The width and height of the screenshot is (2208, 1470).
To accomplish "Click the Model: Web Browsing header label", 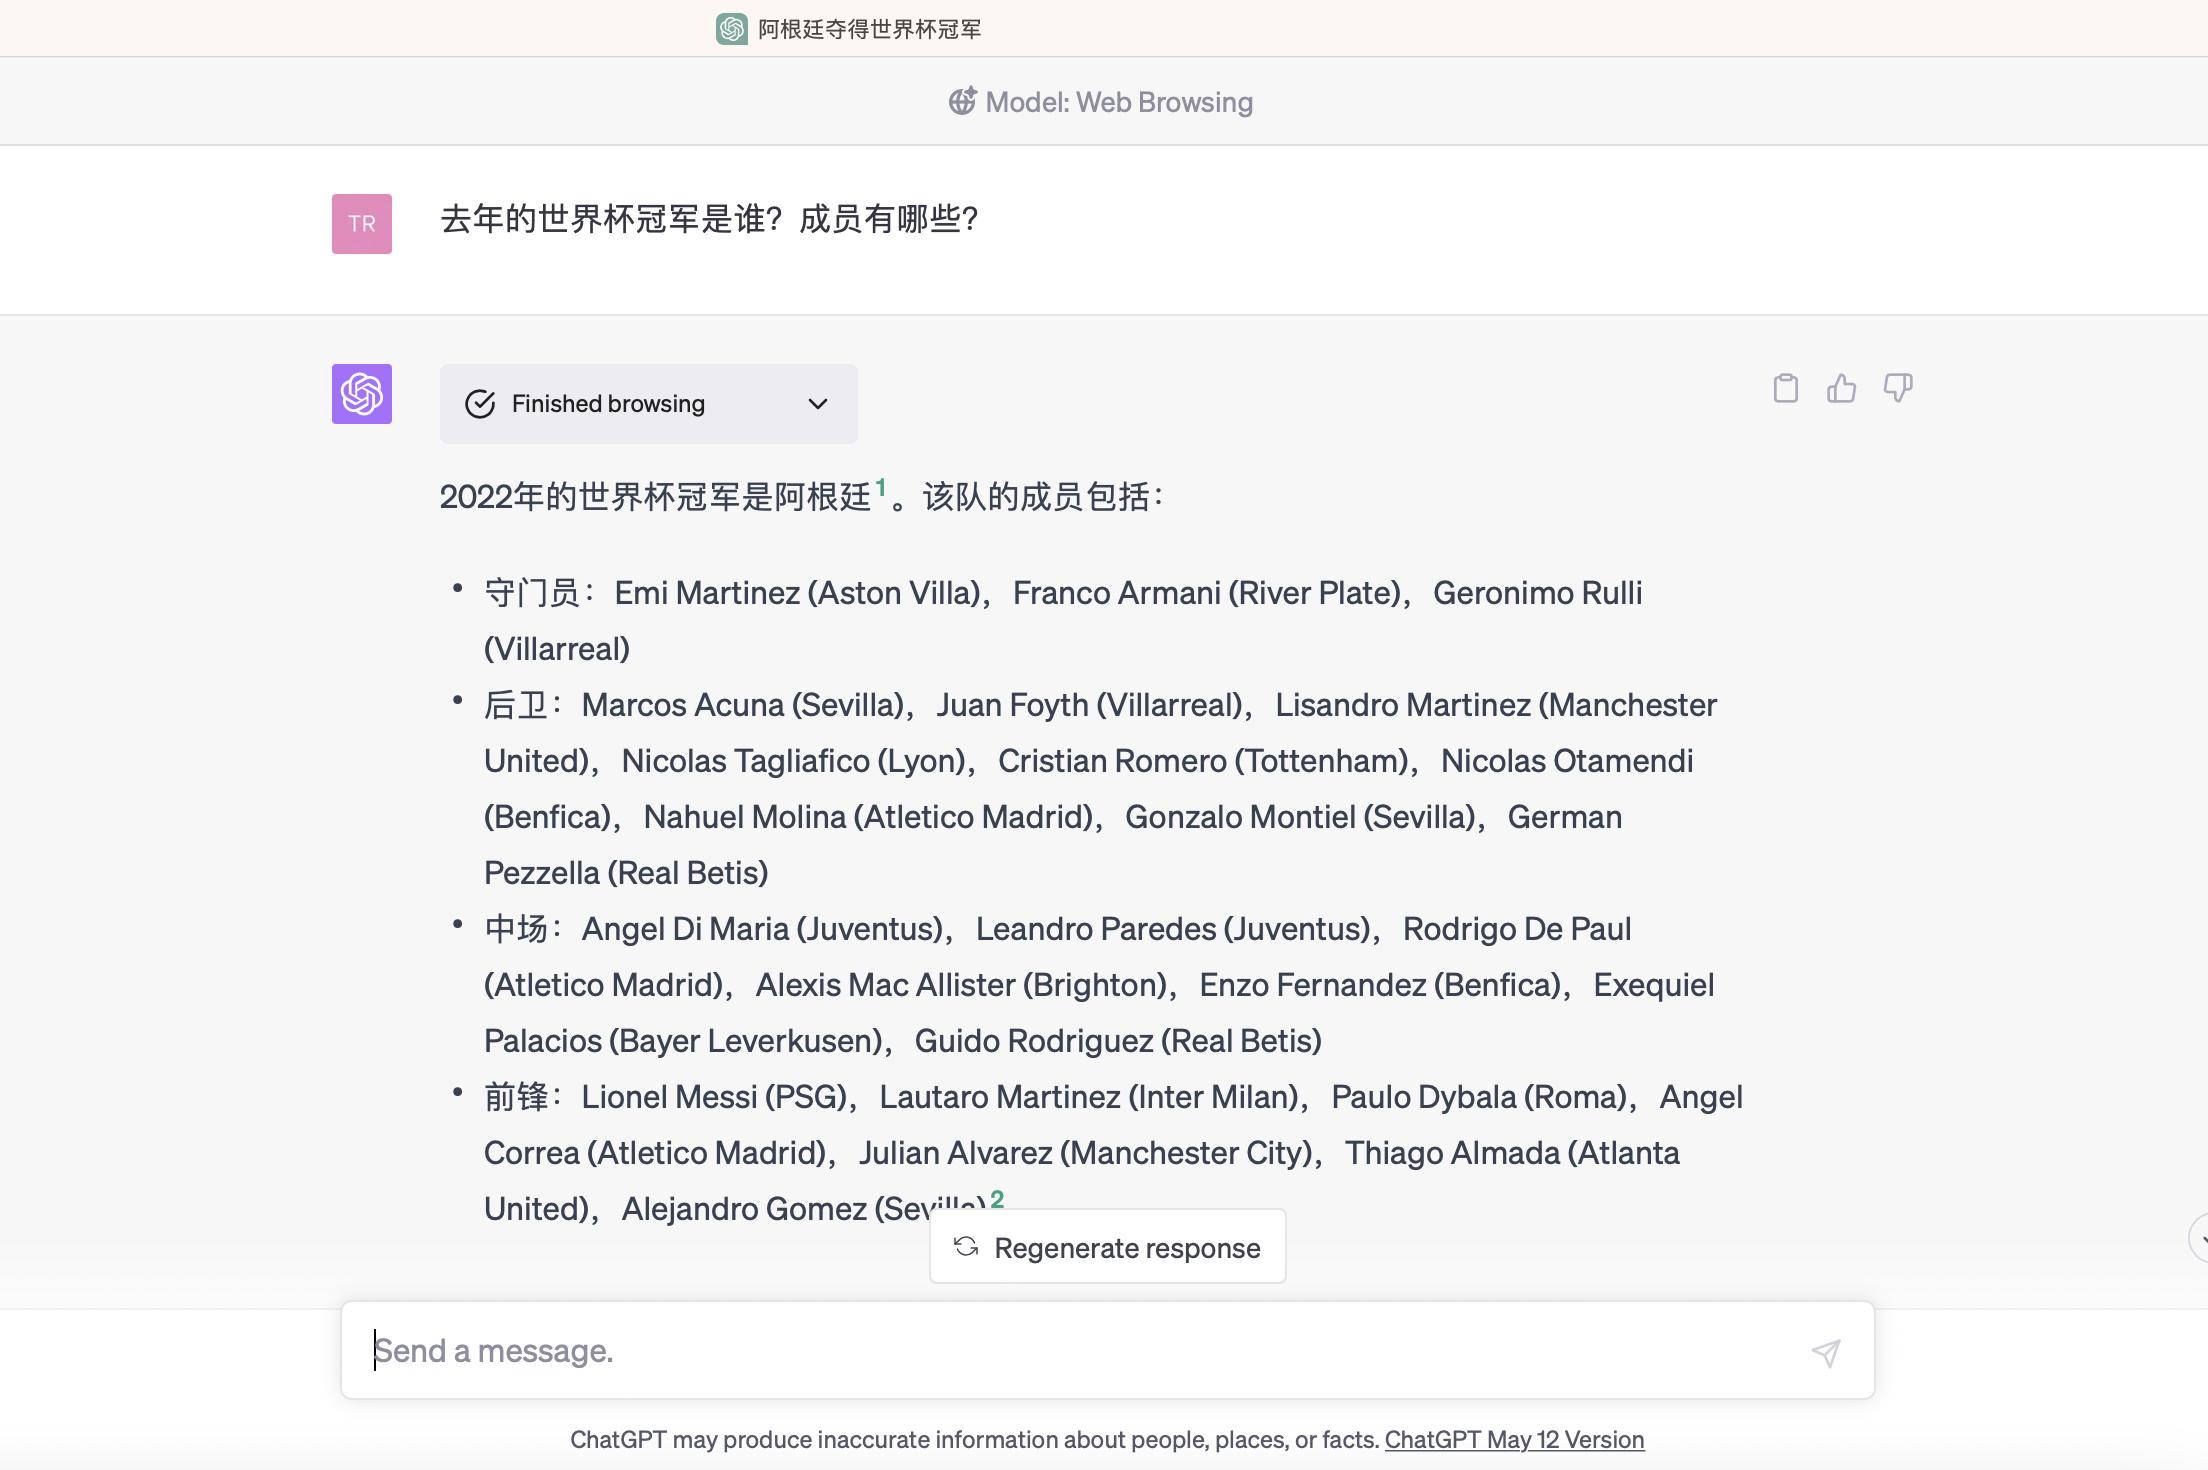I will (x=1118, y=102).
